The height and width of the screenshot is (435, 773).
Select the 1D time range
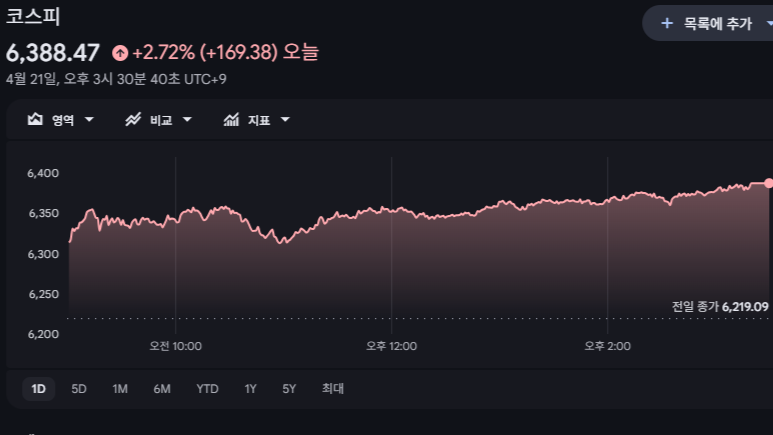39,389
